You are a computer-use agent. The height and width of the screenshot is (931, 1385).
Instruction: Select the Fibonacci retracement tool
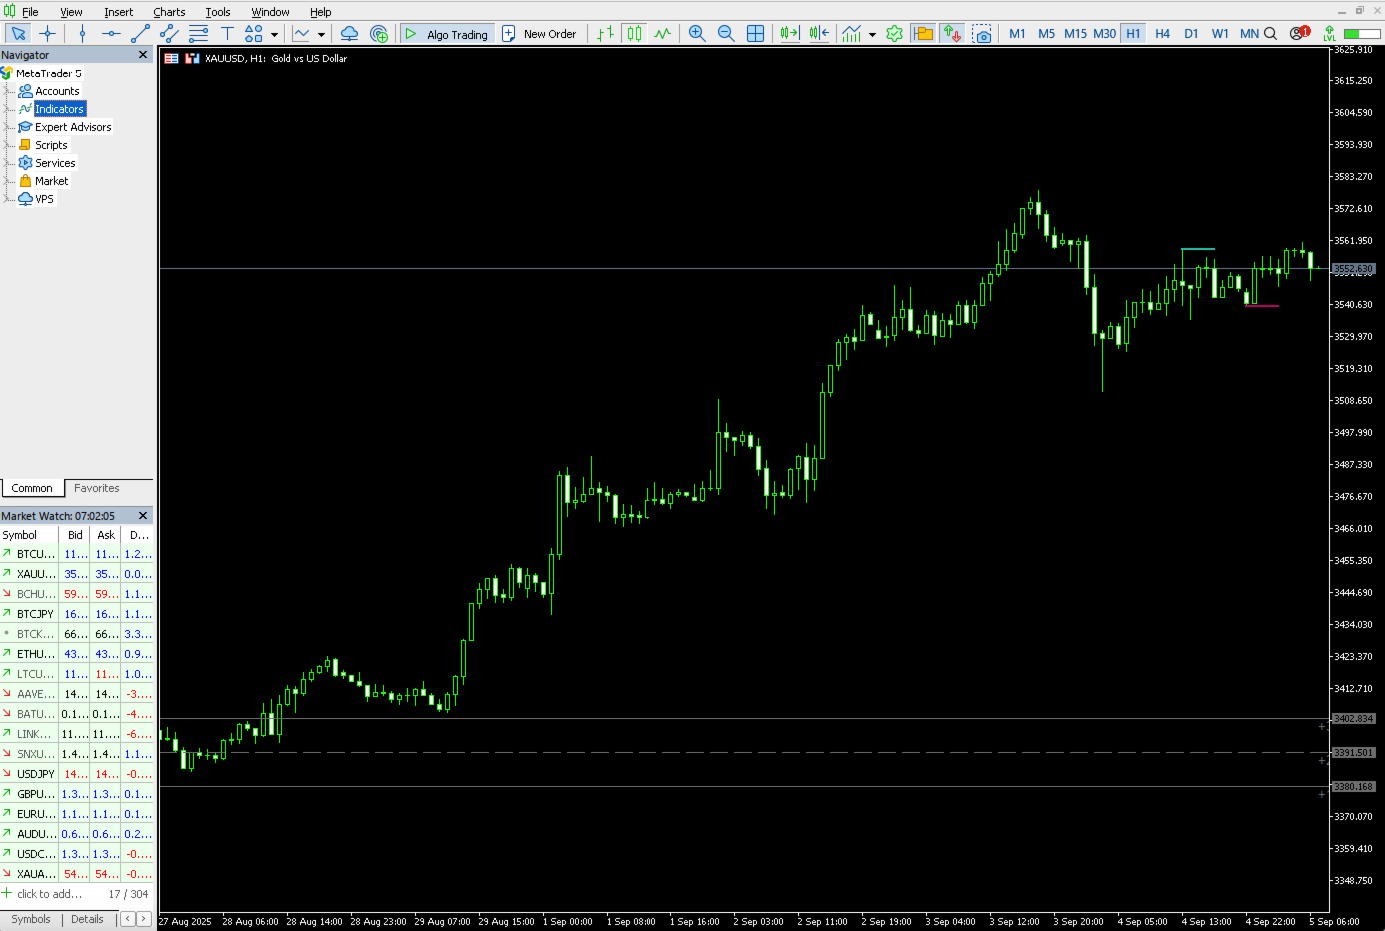tap(198, 33)
